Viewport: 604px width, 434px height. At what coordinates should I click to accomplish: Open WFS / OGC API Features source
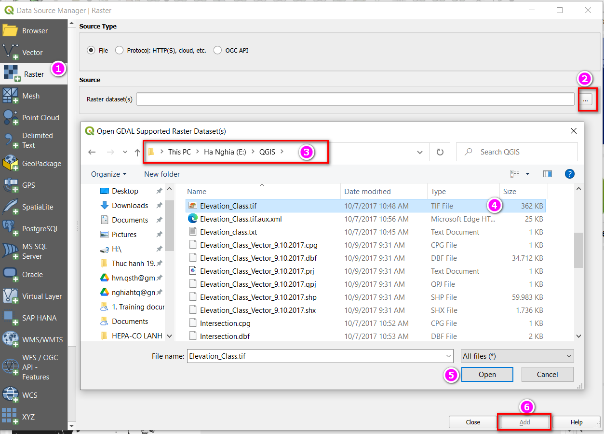(x=34, y=367)
